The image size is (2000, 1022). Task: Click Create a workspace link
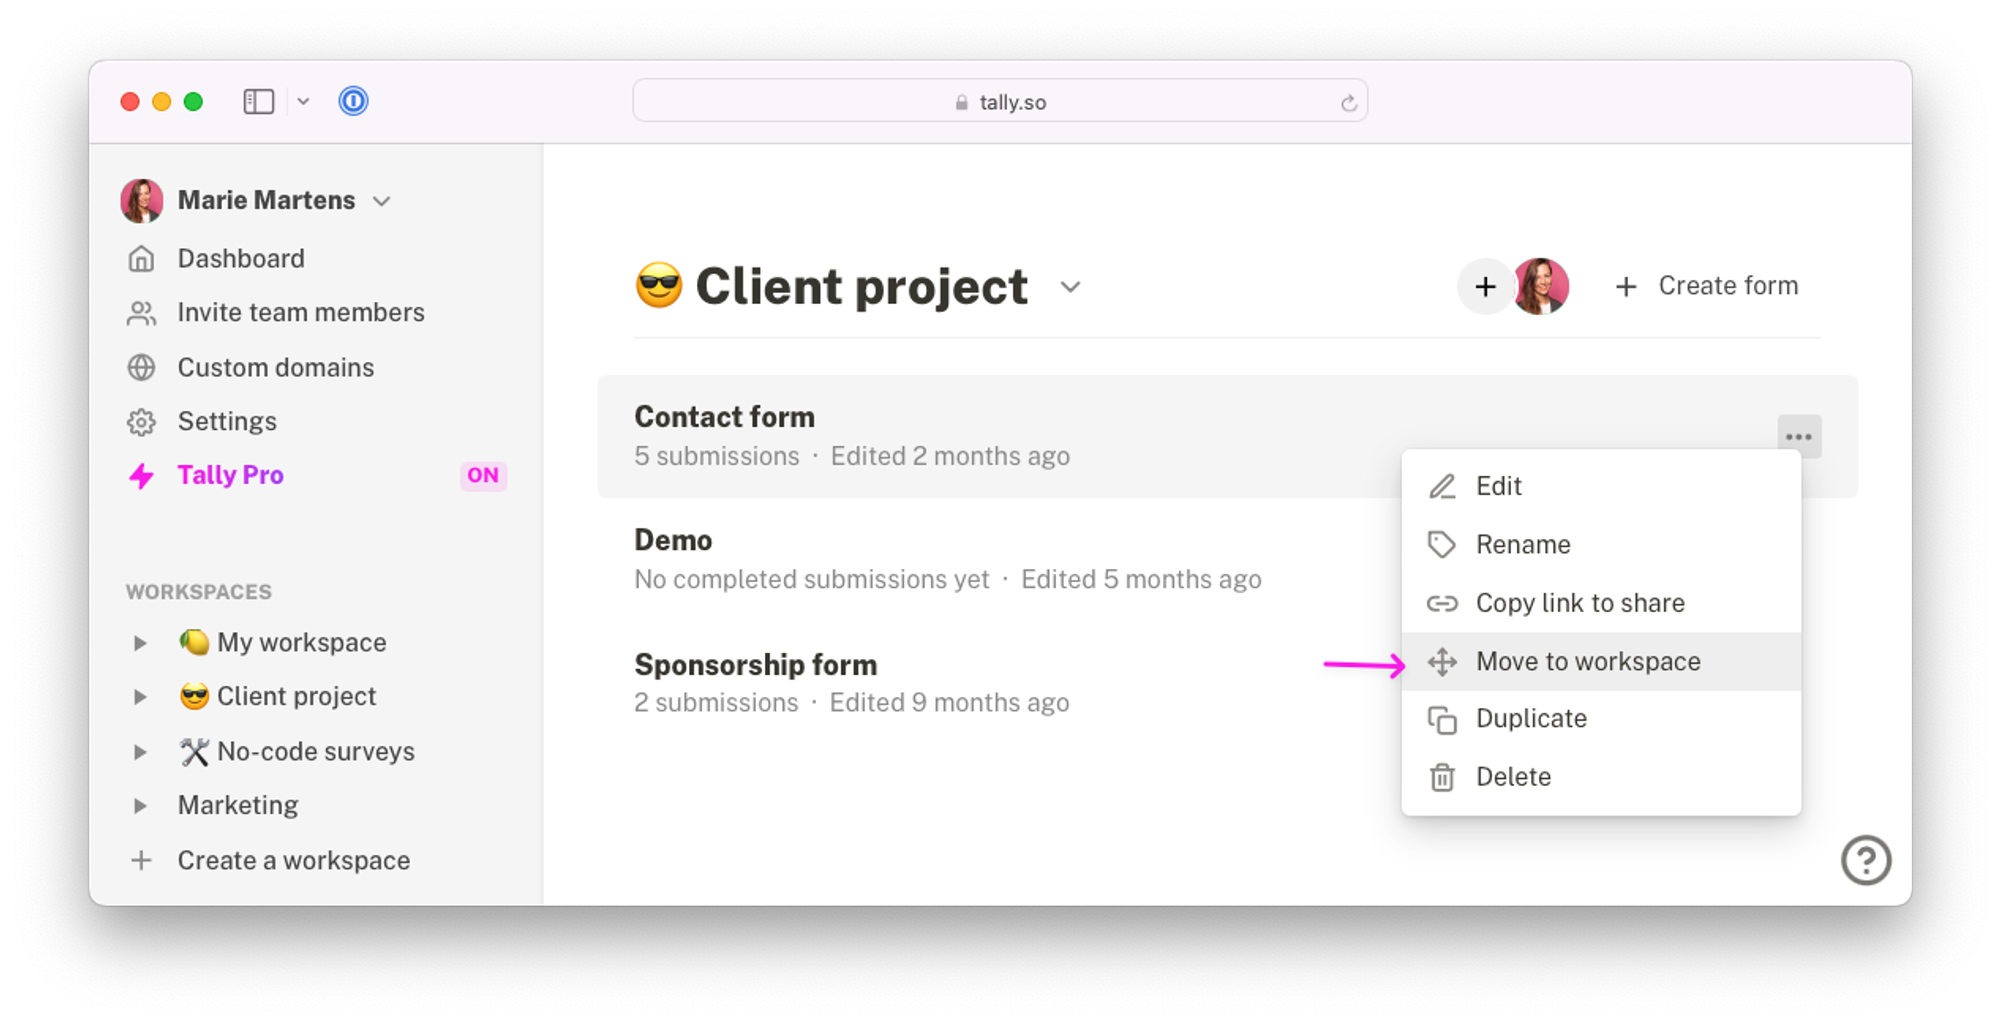pos(294,861)
